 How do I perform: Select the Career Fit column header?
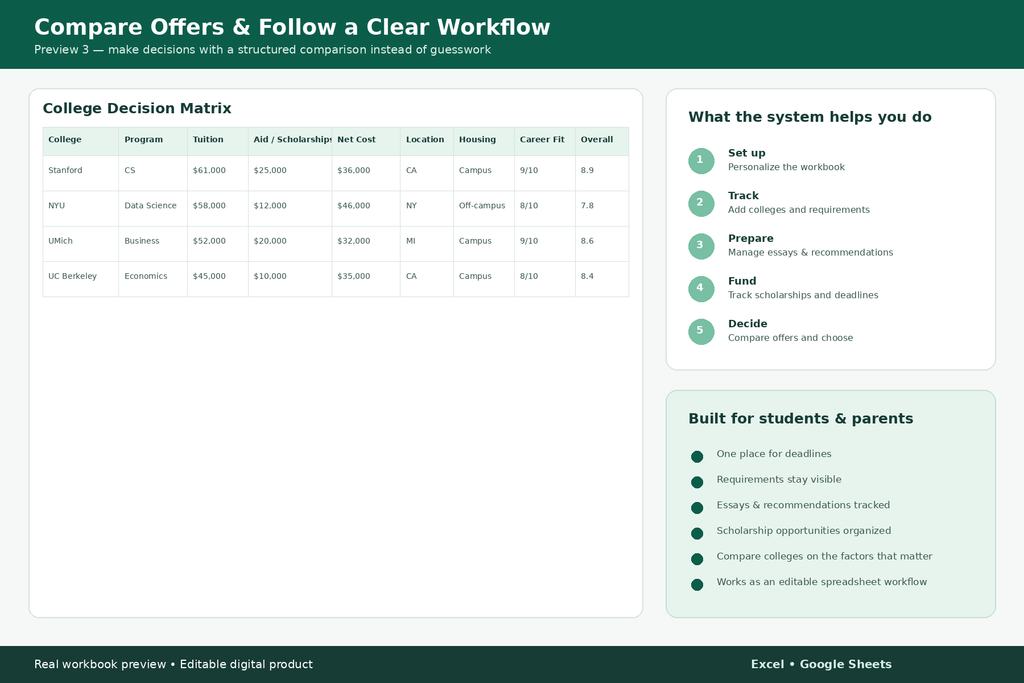[x=545, y=141]
